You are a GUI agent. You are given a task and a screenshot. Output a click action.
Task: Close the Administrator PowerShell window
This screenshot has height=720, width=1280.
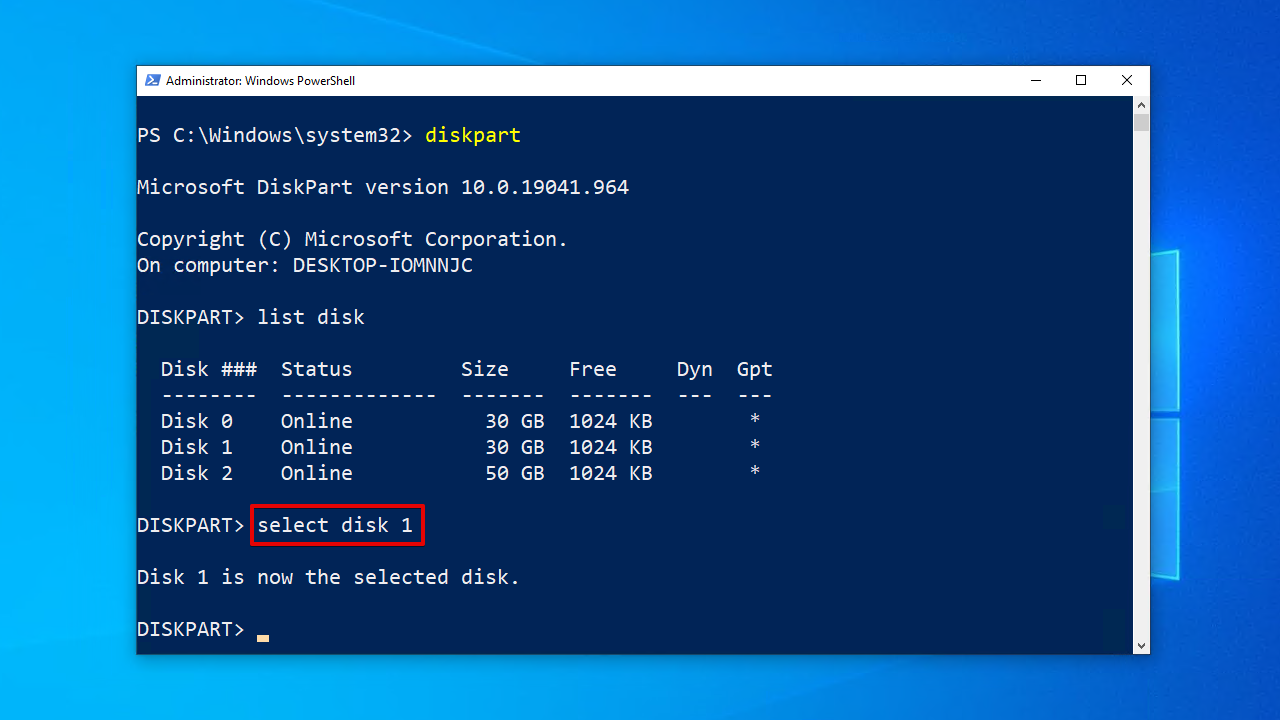tap(1127, 81)
